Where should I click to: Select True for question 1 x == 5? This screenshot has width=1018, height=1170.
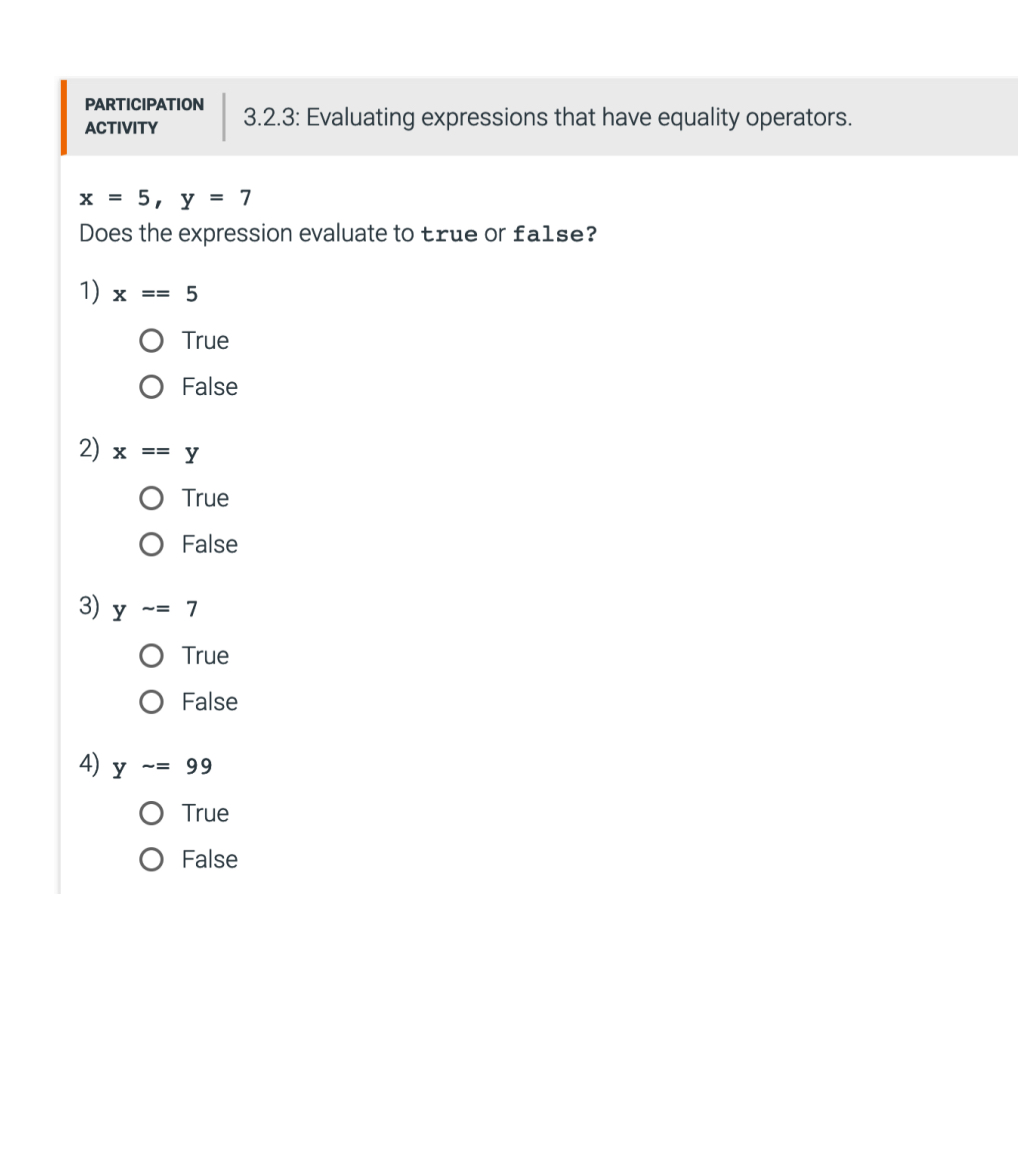(x=151, y=340)
